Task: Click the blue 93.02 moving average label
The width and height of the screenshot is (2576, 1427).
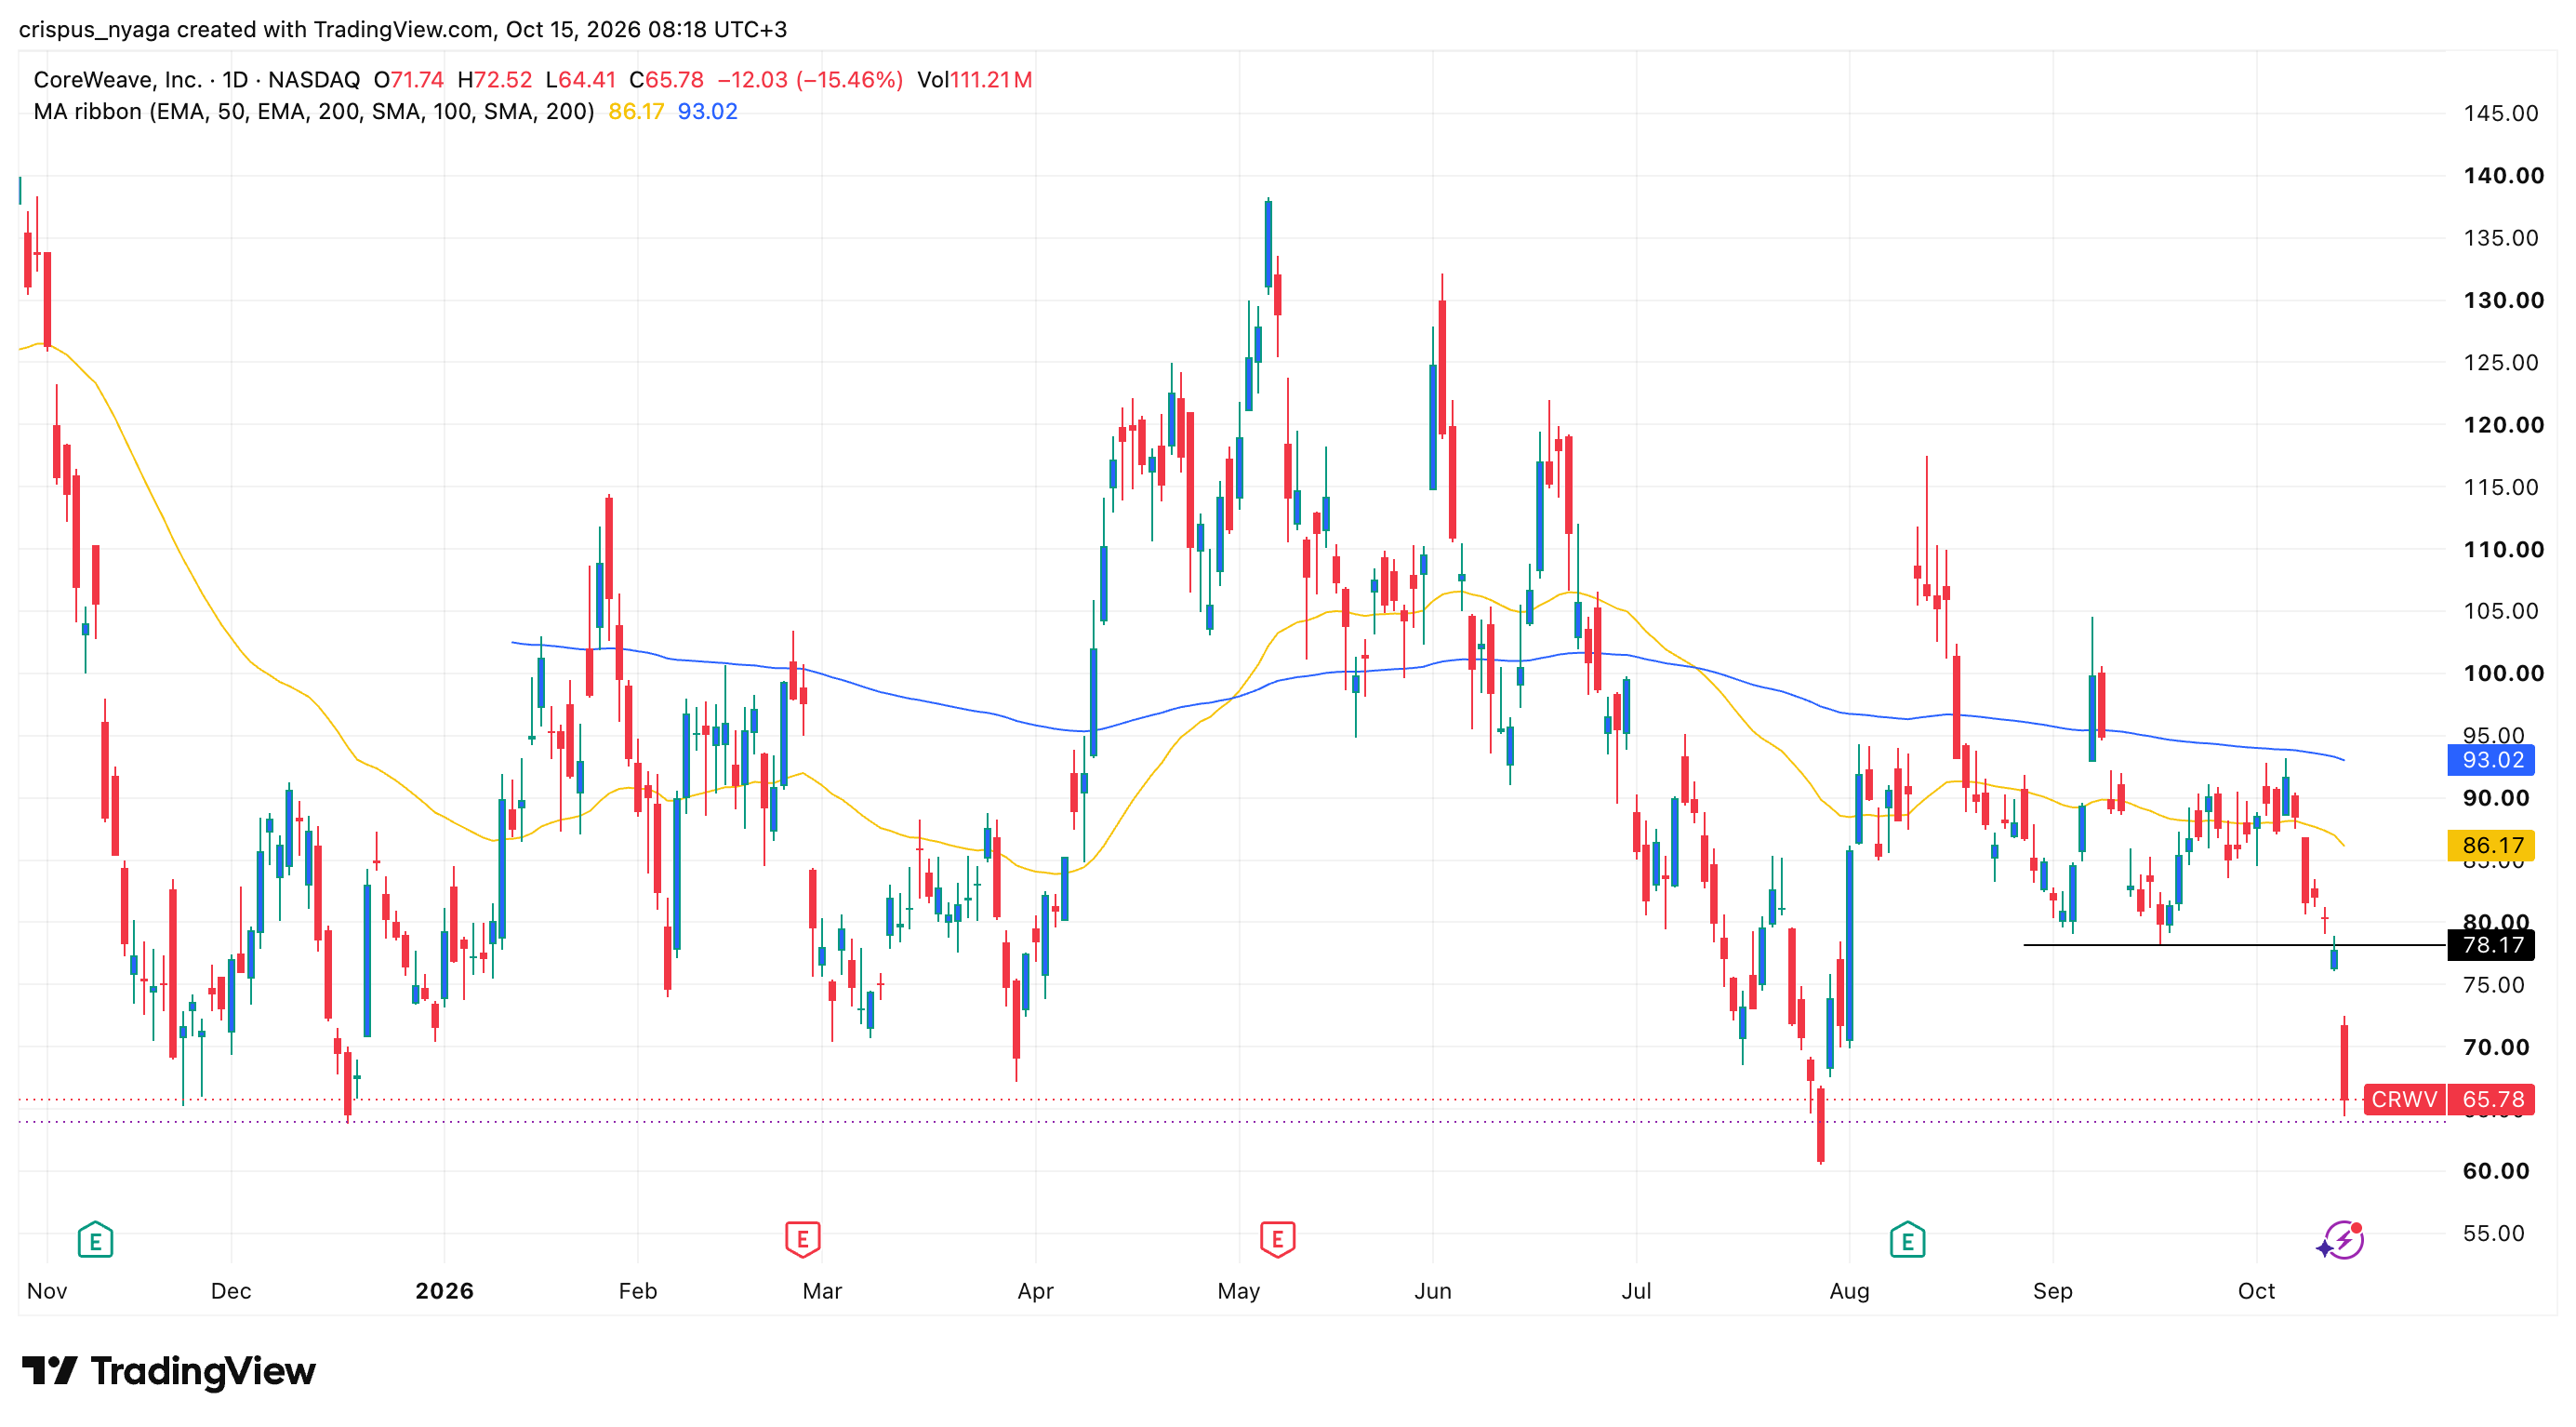Action: (x=2491, y=759)
